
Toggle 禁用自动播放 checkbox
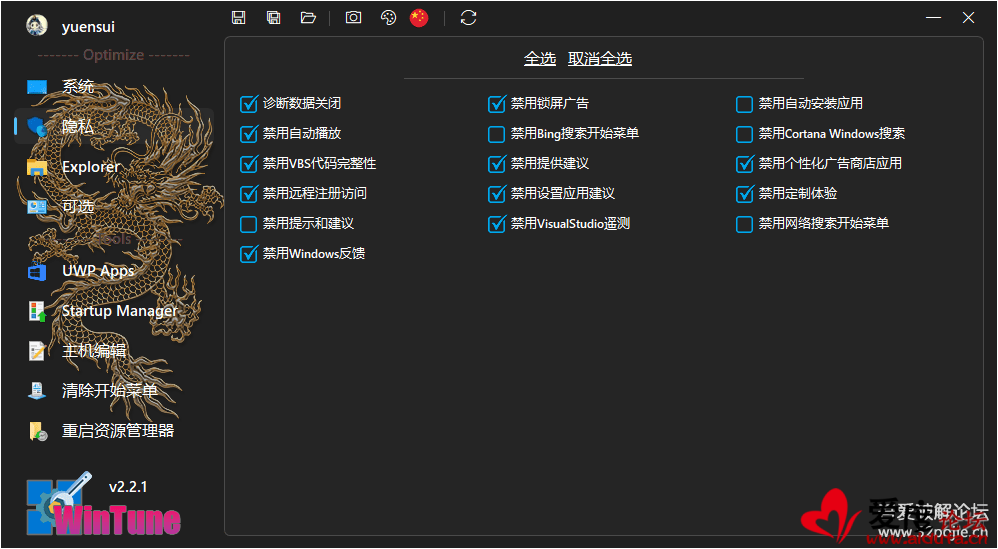click(248, 134)
